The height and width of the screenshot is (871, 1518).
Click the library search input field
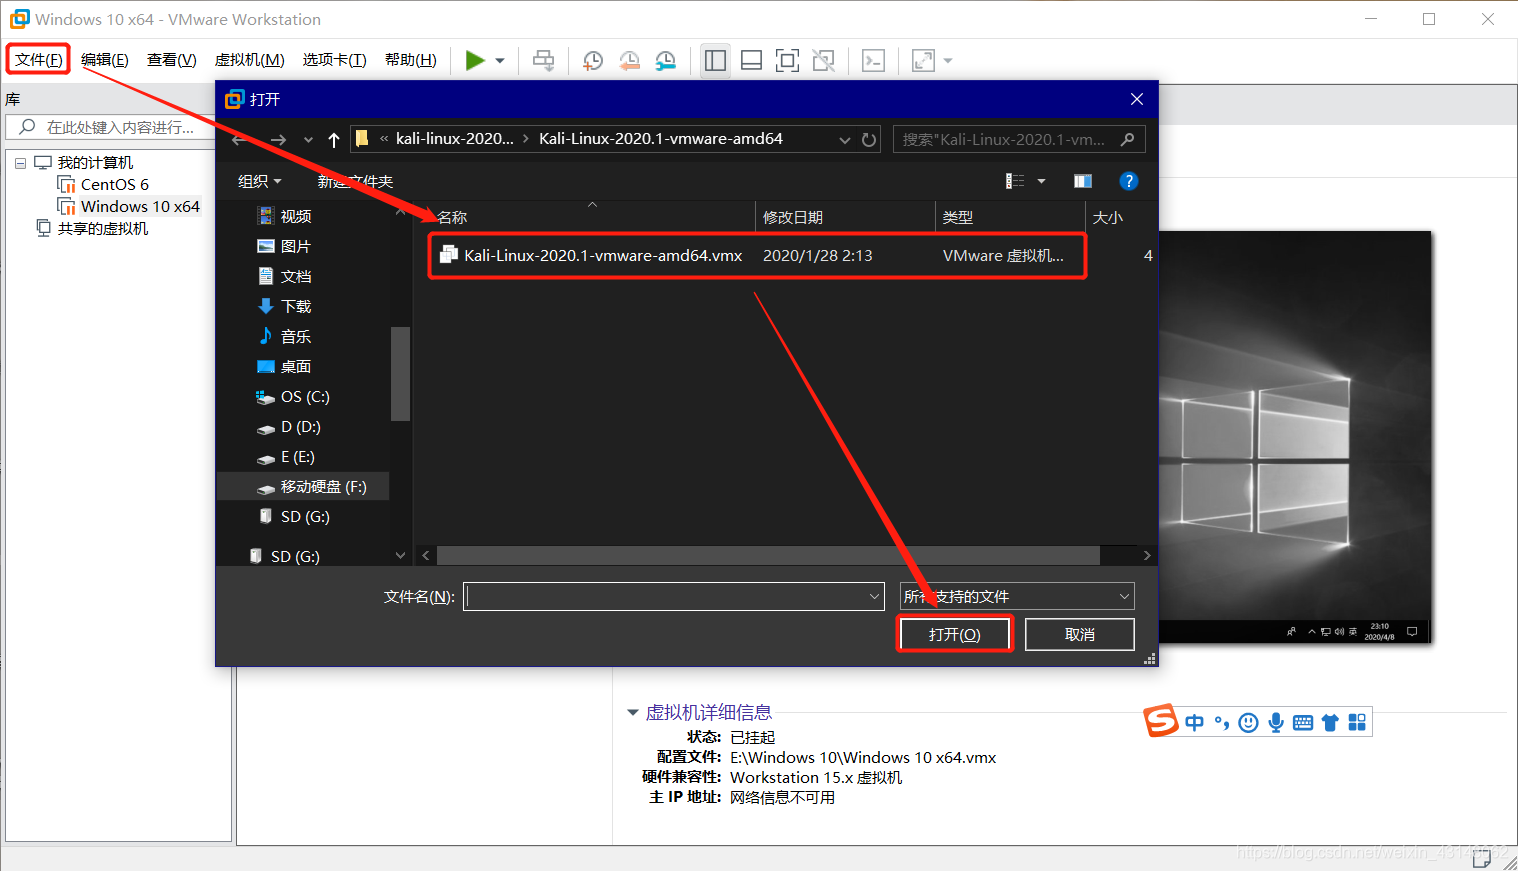[x=110, y=127]
